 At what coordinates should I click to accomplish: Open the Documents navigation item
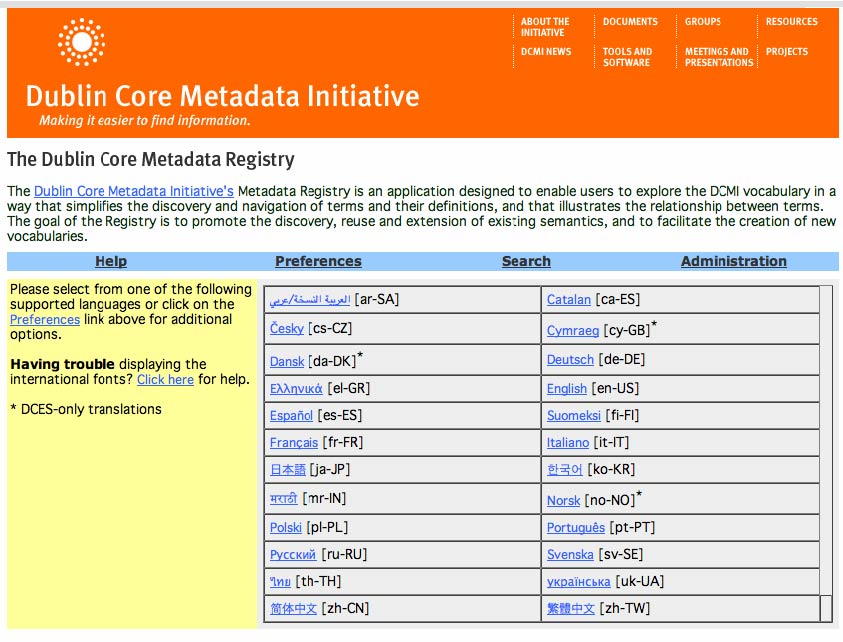[630, 21]
